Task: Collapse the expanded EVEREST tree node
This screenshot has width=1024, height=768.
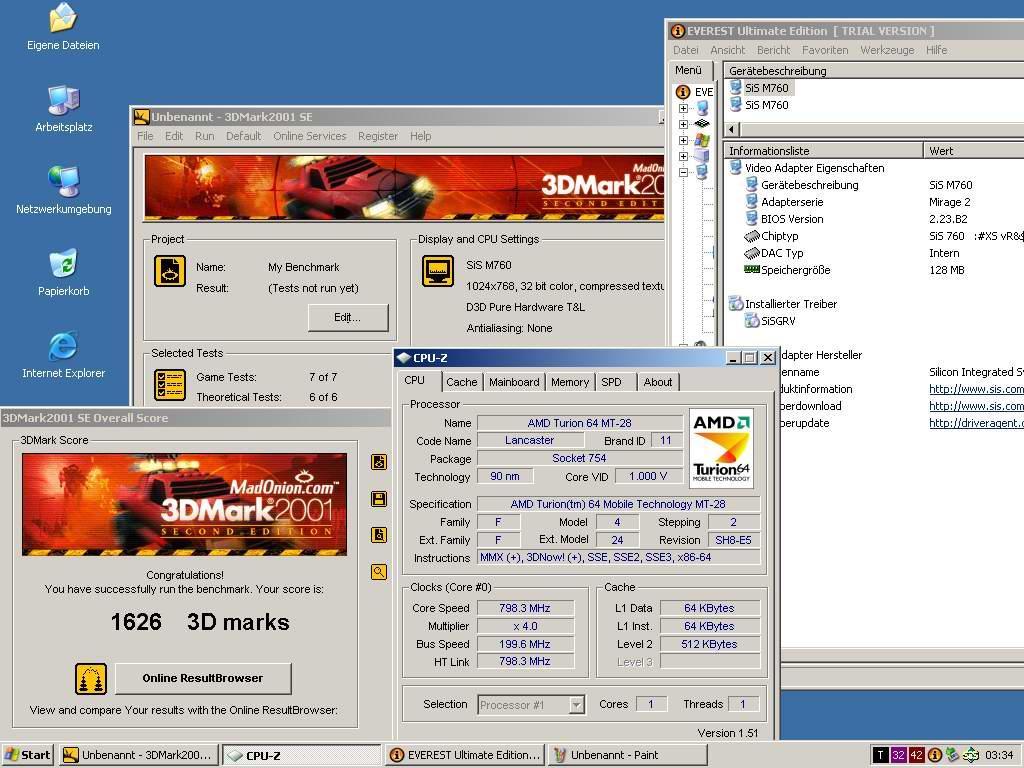Action: [683, 172]
